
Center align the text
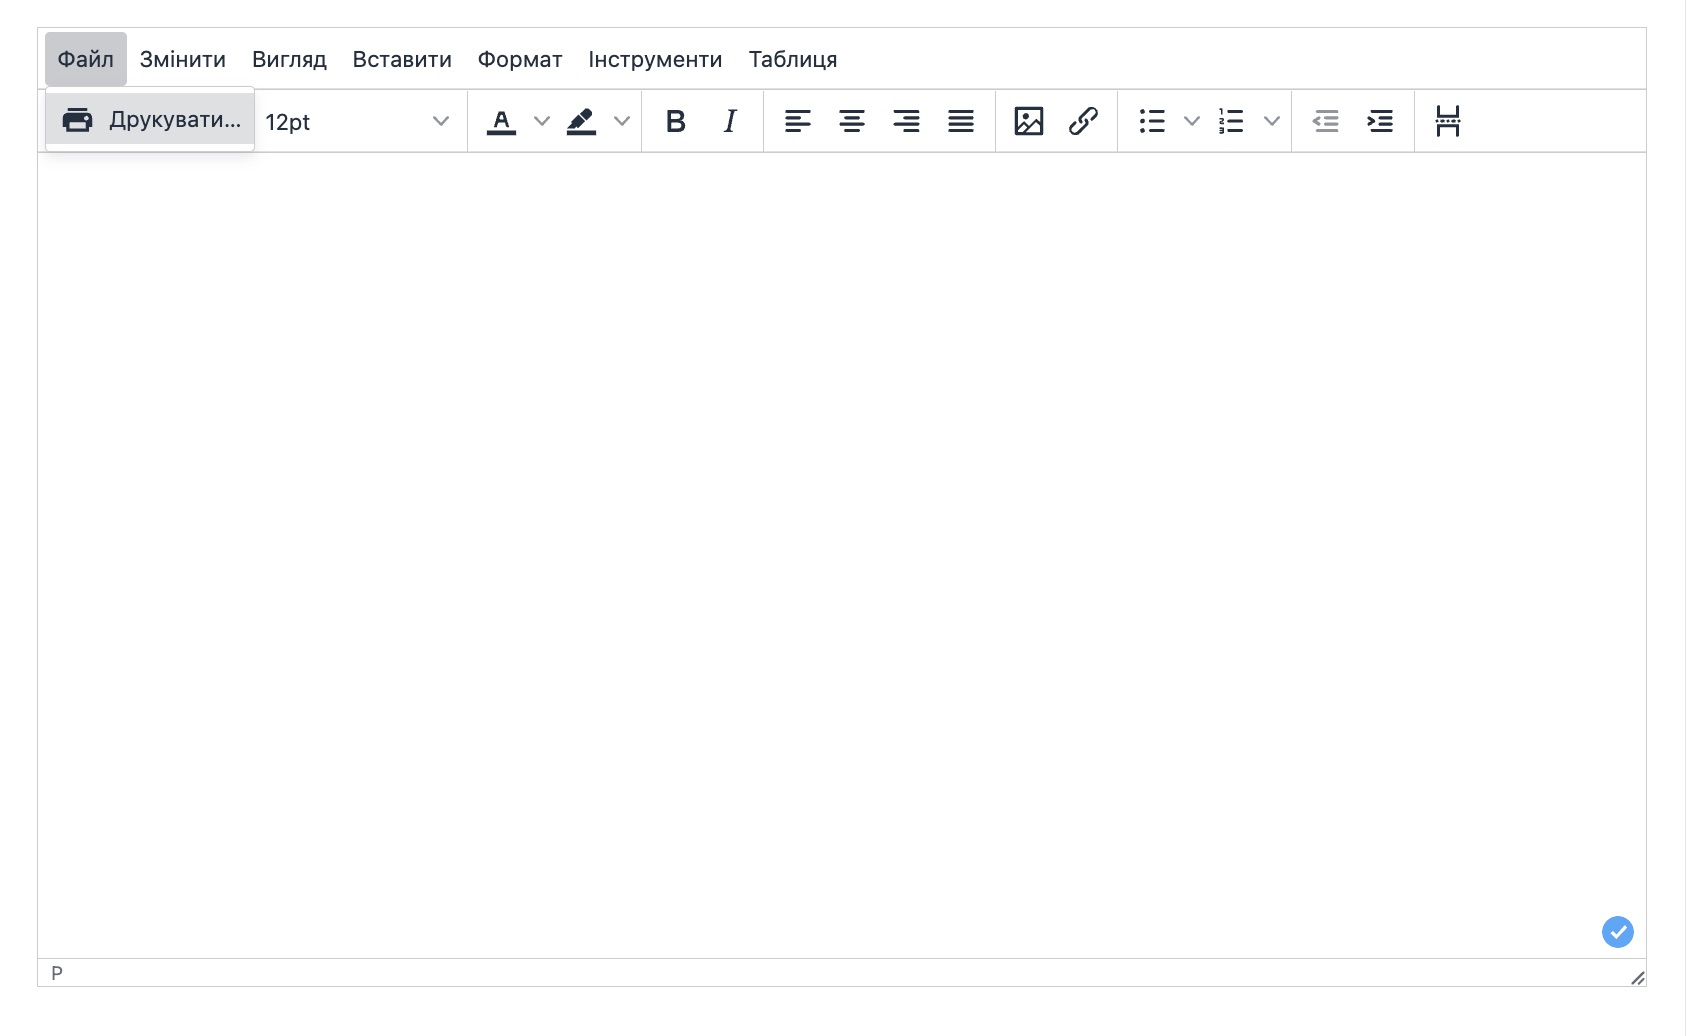click(x=852, y=121)
